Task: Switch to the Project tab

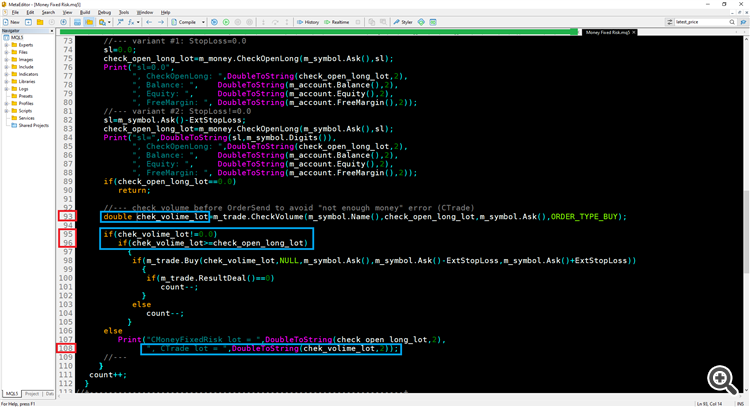Action: tap(32, 394)
